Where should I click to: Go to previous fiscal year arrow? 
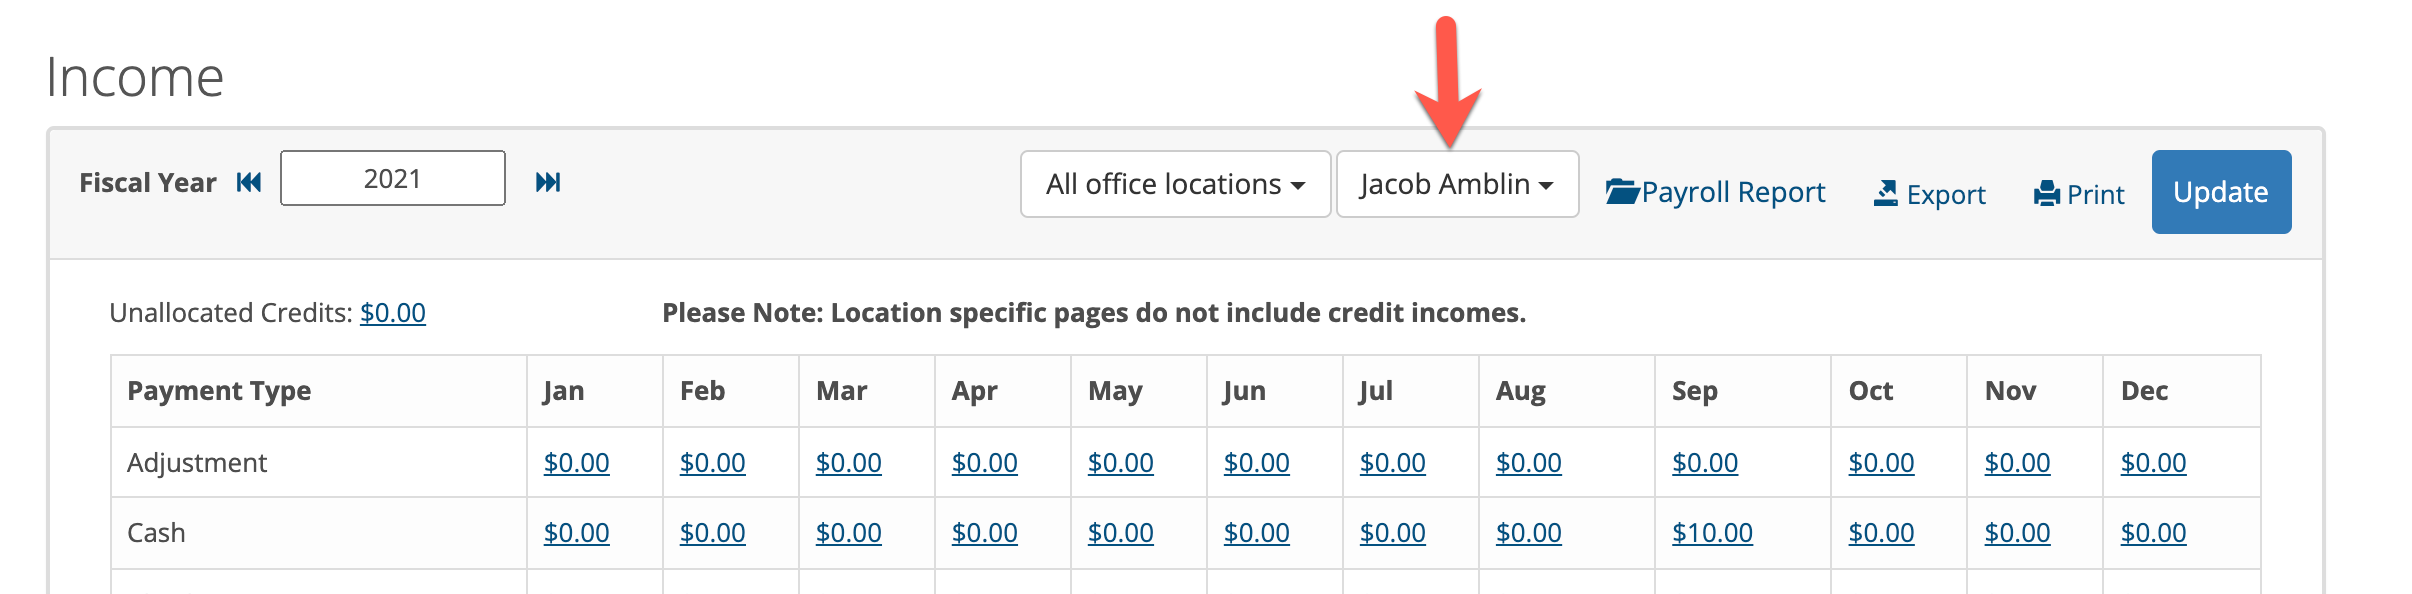(x=249, y=182)
